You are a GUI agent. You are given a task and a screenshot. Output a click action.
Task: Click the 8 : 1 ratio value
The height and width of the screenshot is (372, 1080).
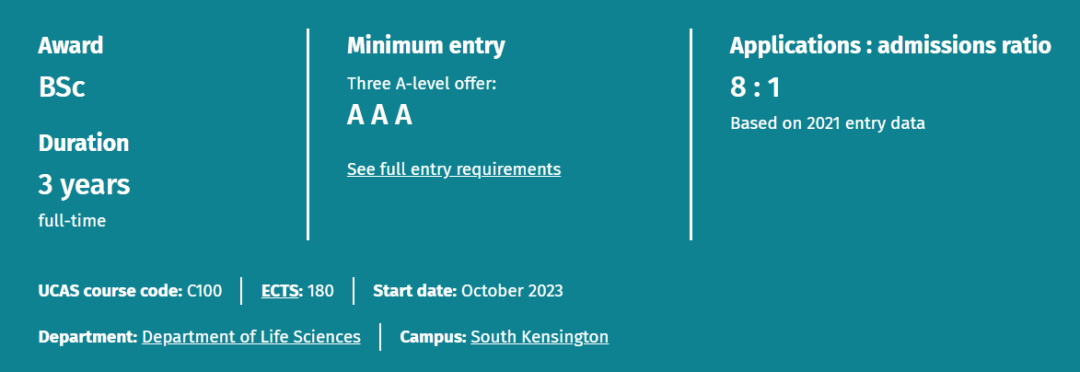click(754, 87)
